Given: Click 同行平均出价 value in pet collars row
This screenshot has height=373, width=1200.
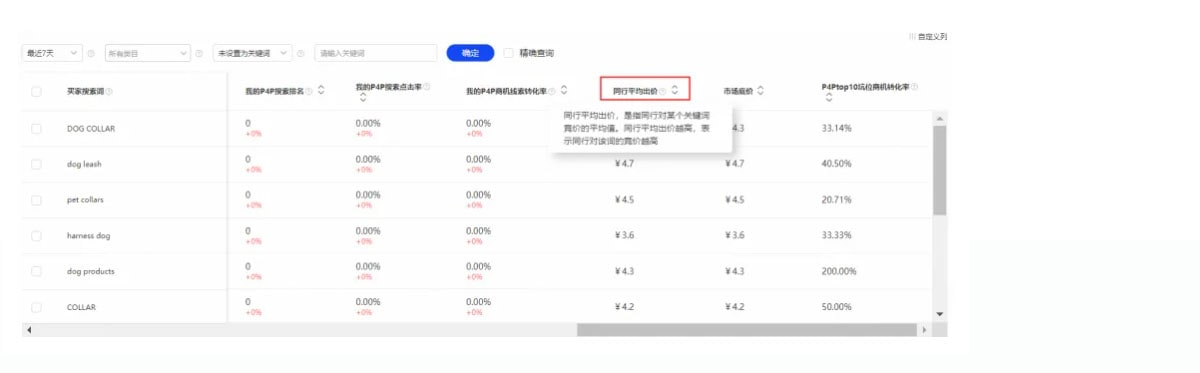Looking at the screenshot, I should (624, 200).
